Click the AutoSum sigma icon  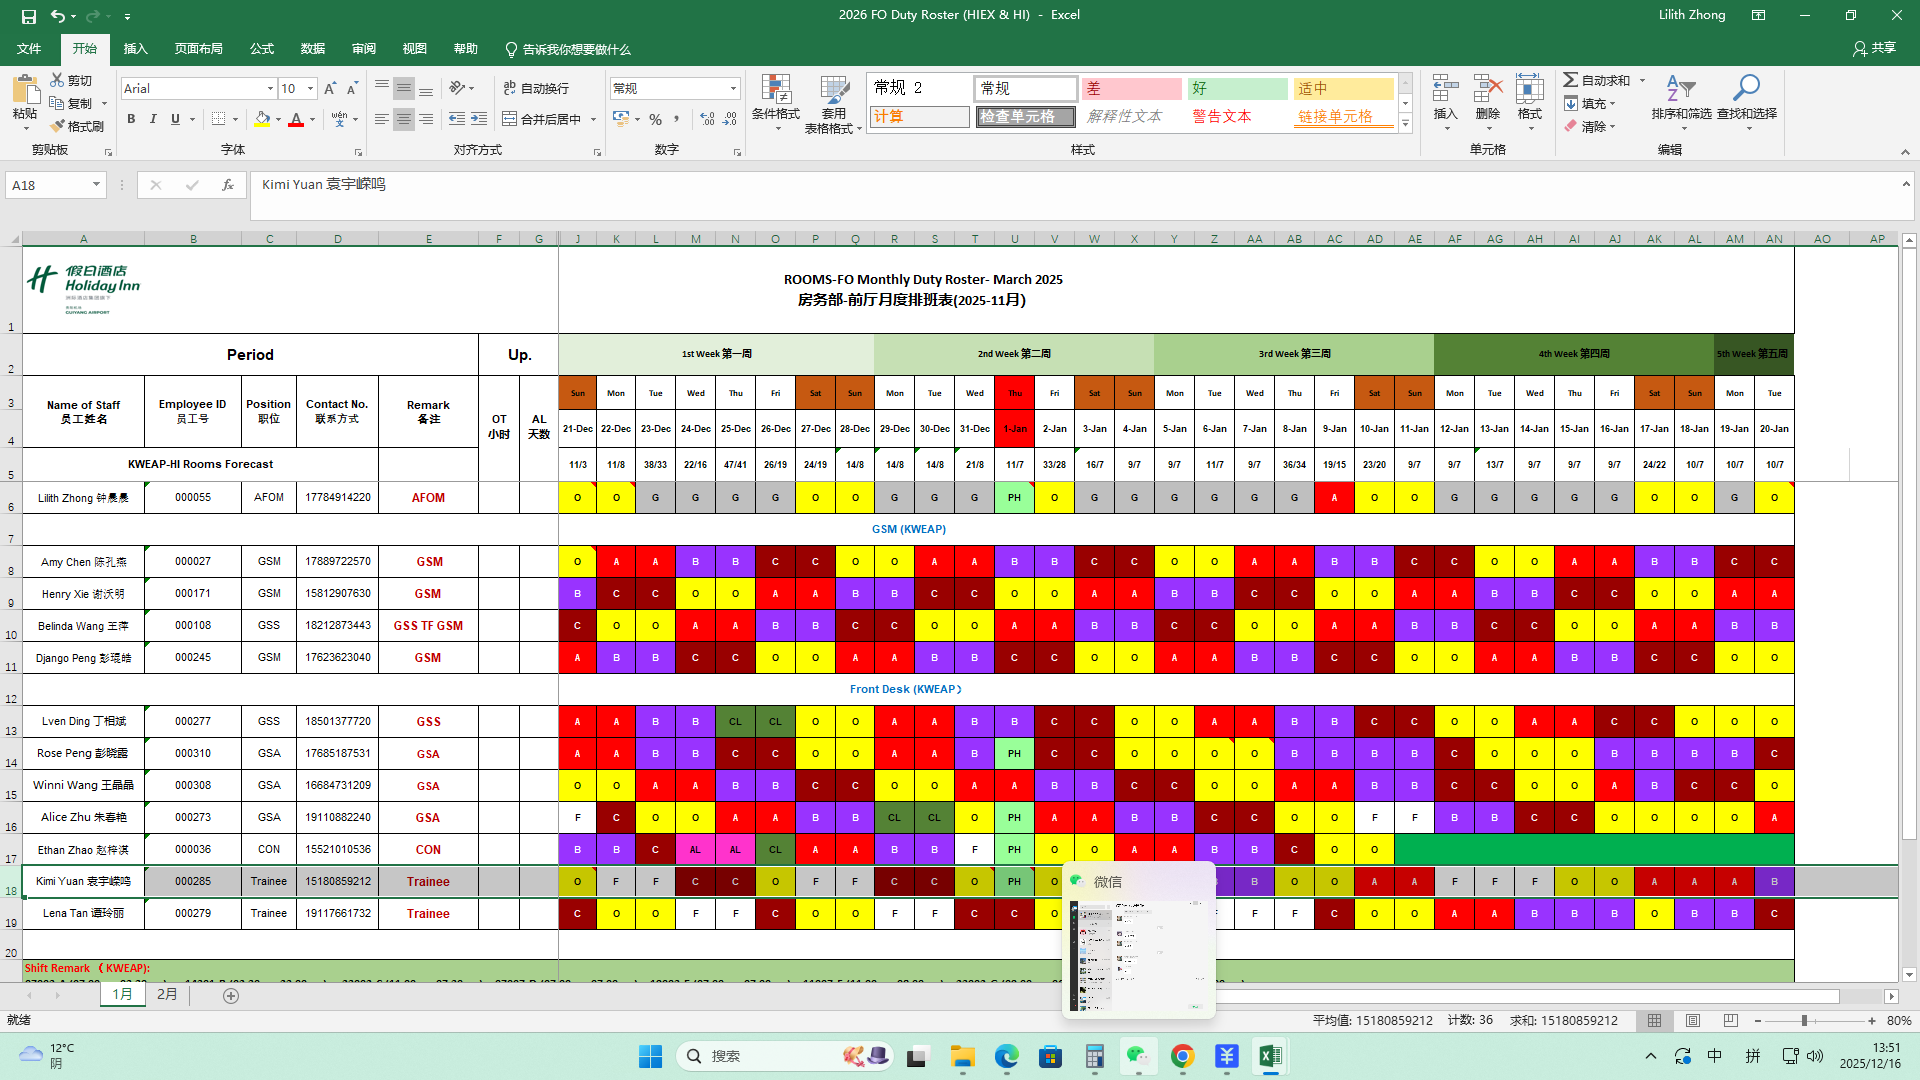point(1571,80)
